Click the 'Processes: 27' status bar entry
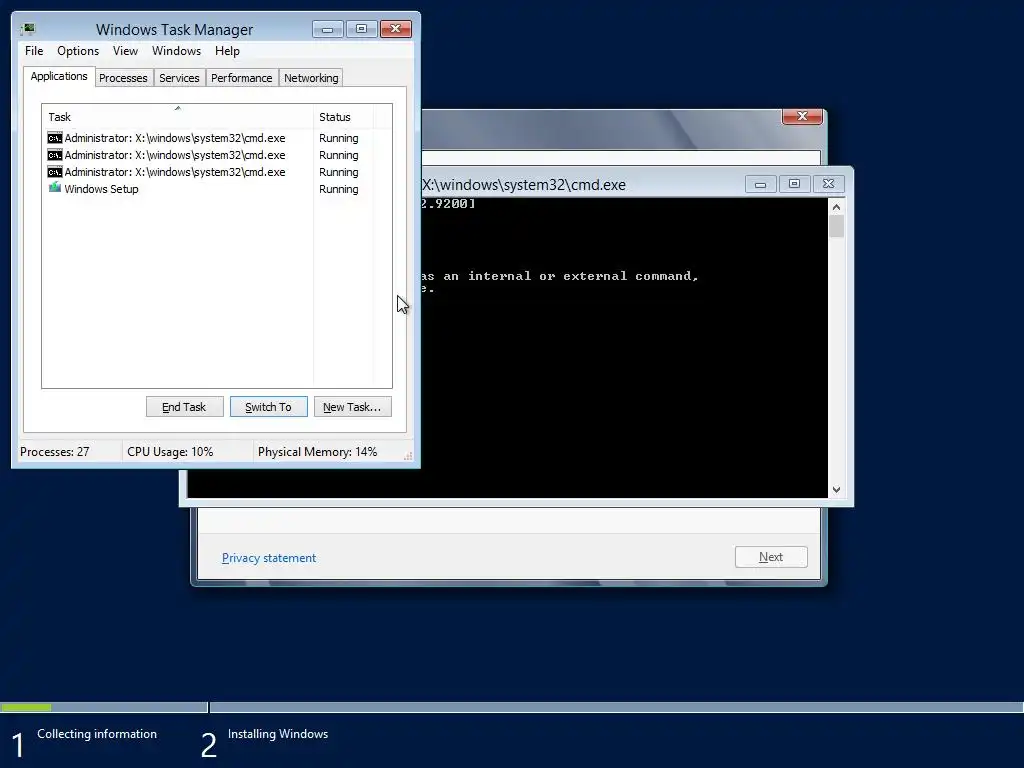Image resolution: width=1024 pixels, height=768 pixels. (x=55, y=452)
